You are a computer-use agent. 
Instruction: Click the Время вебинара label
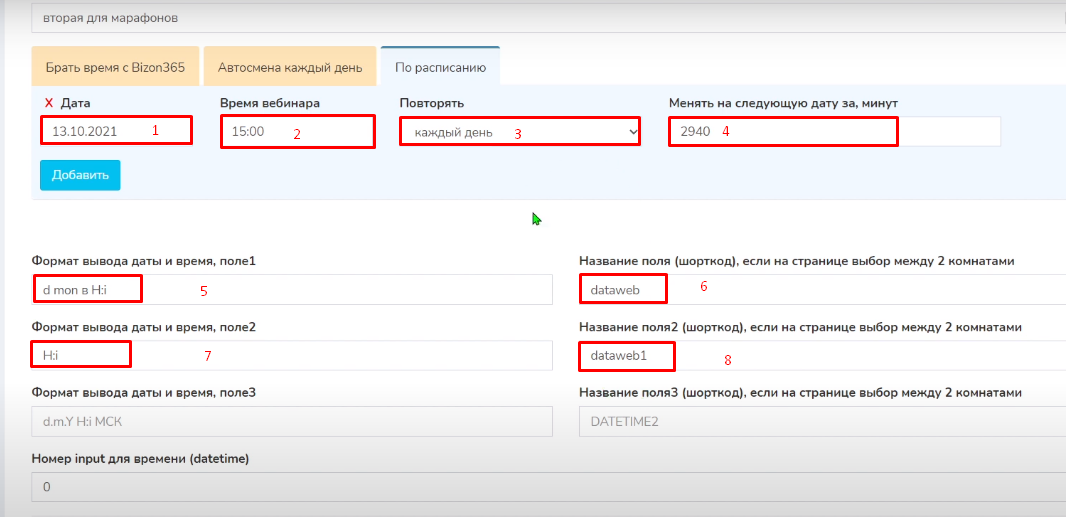coord(270,103)
